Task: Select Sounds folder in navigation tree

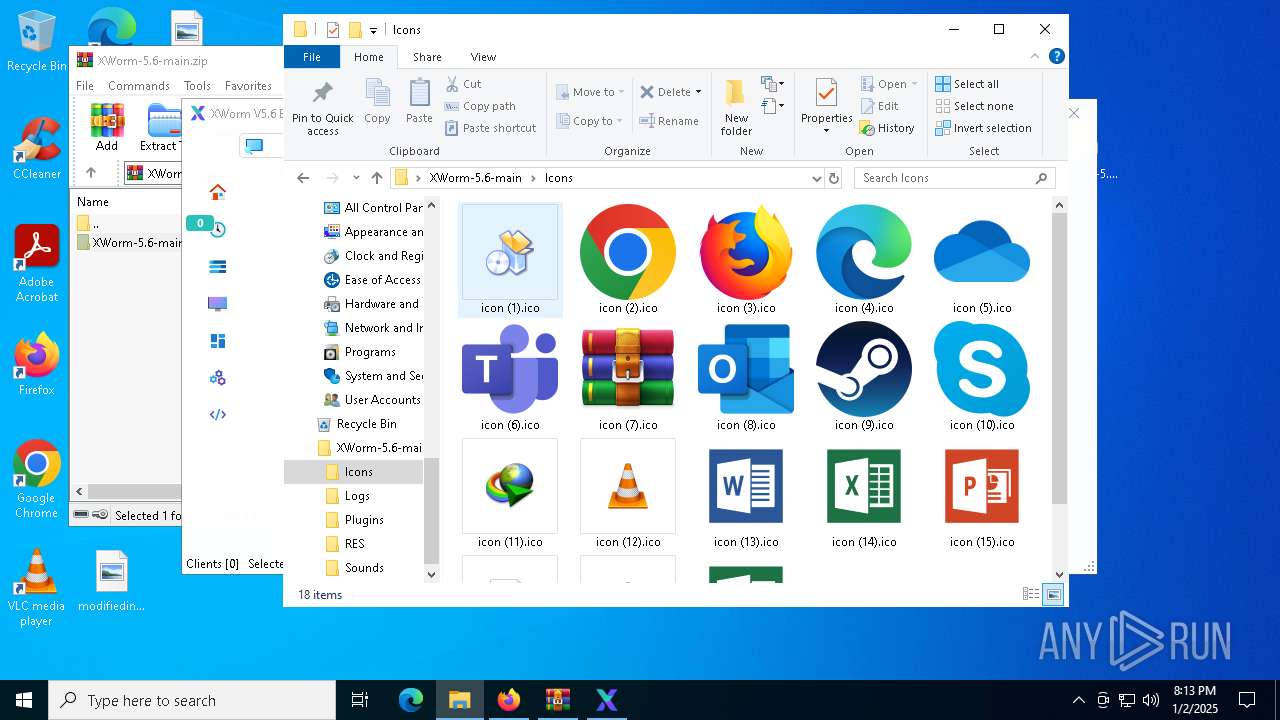Action: click(x=364, y=568)
